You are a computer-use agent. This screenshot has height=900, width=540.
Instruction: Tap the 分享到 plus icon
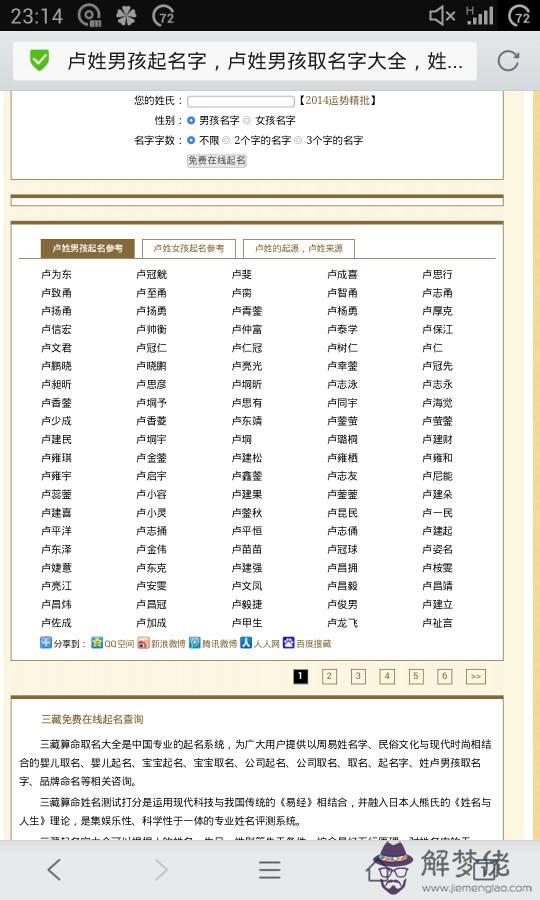pos(46,643)
